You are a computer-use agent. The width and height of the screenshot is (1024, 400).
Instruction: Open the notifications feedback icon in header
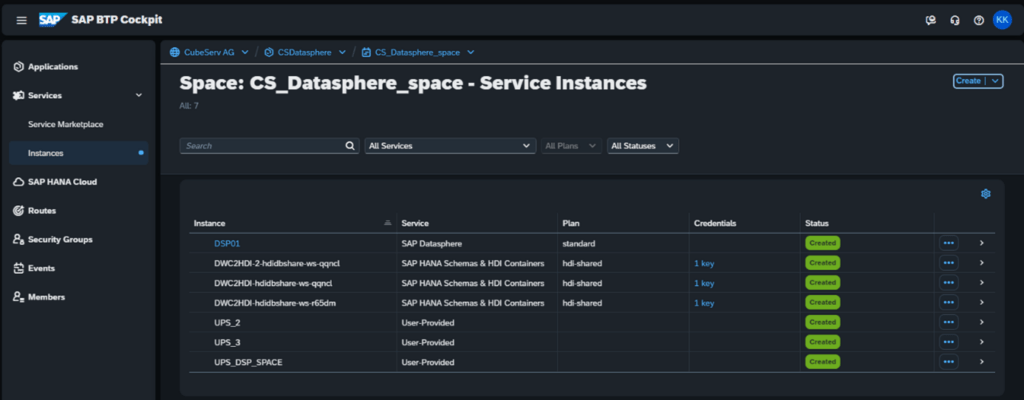coord(931,20)
